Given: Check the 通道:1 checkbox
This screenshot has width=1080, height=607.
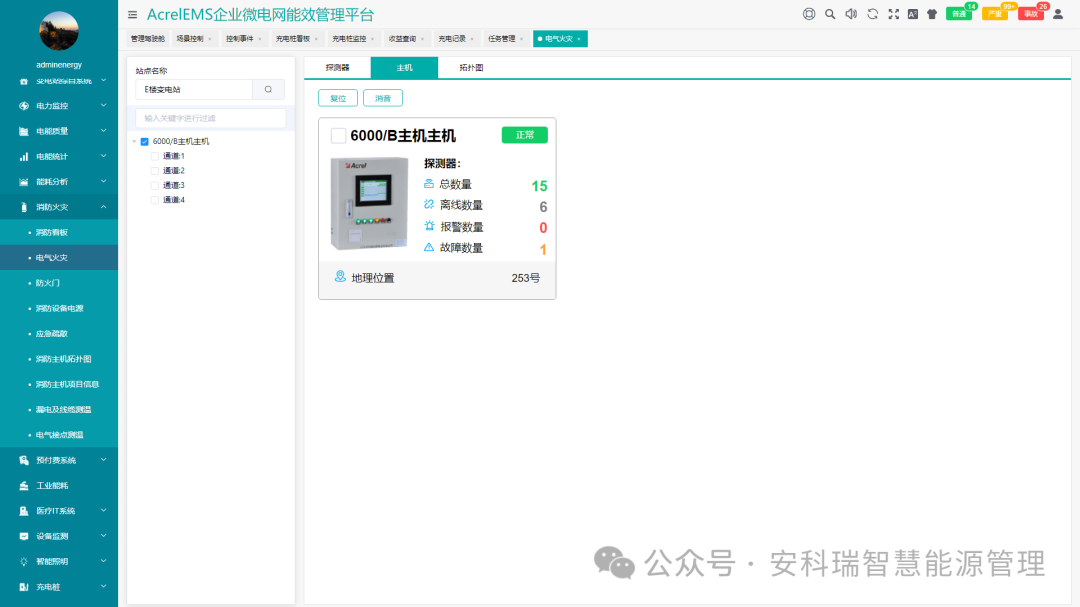Looking at the screenshot, I should point(154,155).
